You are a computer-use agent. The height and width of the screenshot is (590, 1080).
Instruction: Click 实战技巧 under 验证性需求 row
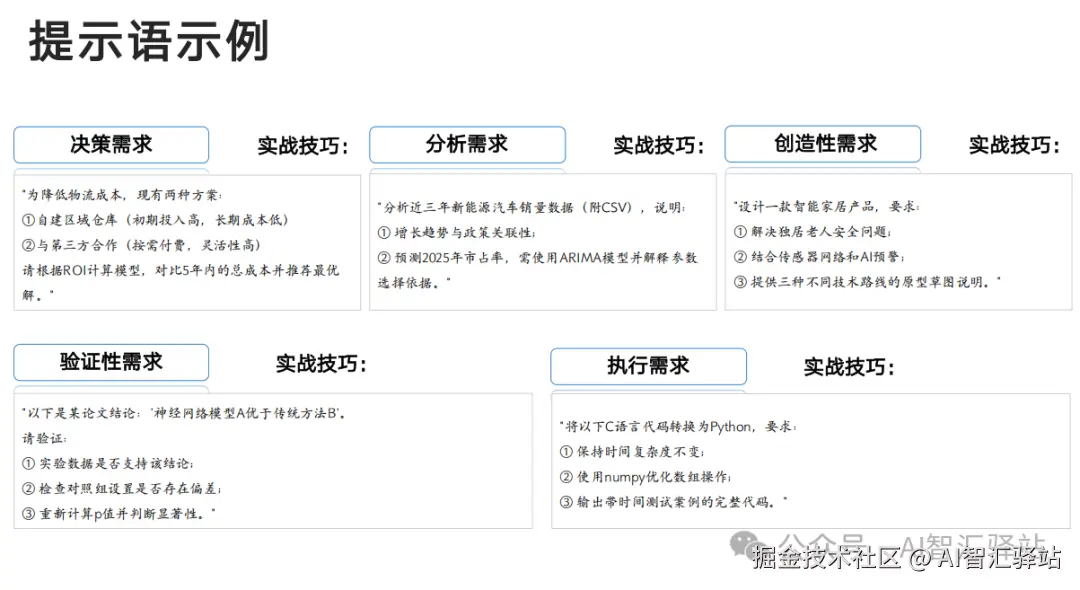pyautogui.click(x=320, y=363)
